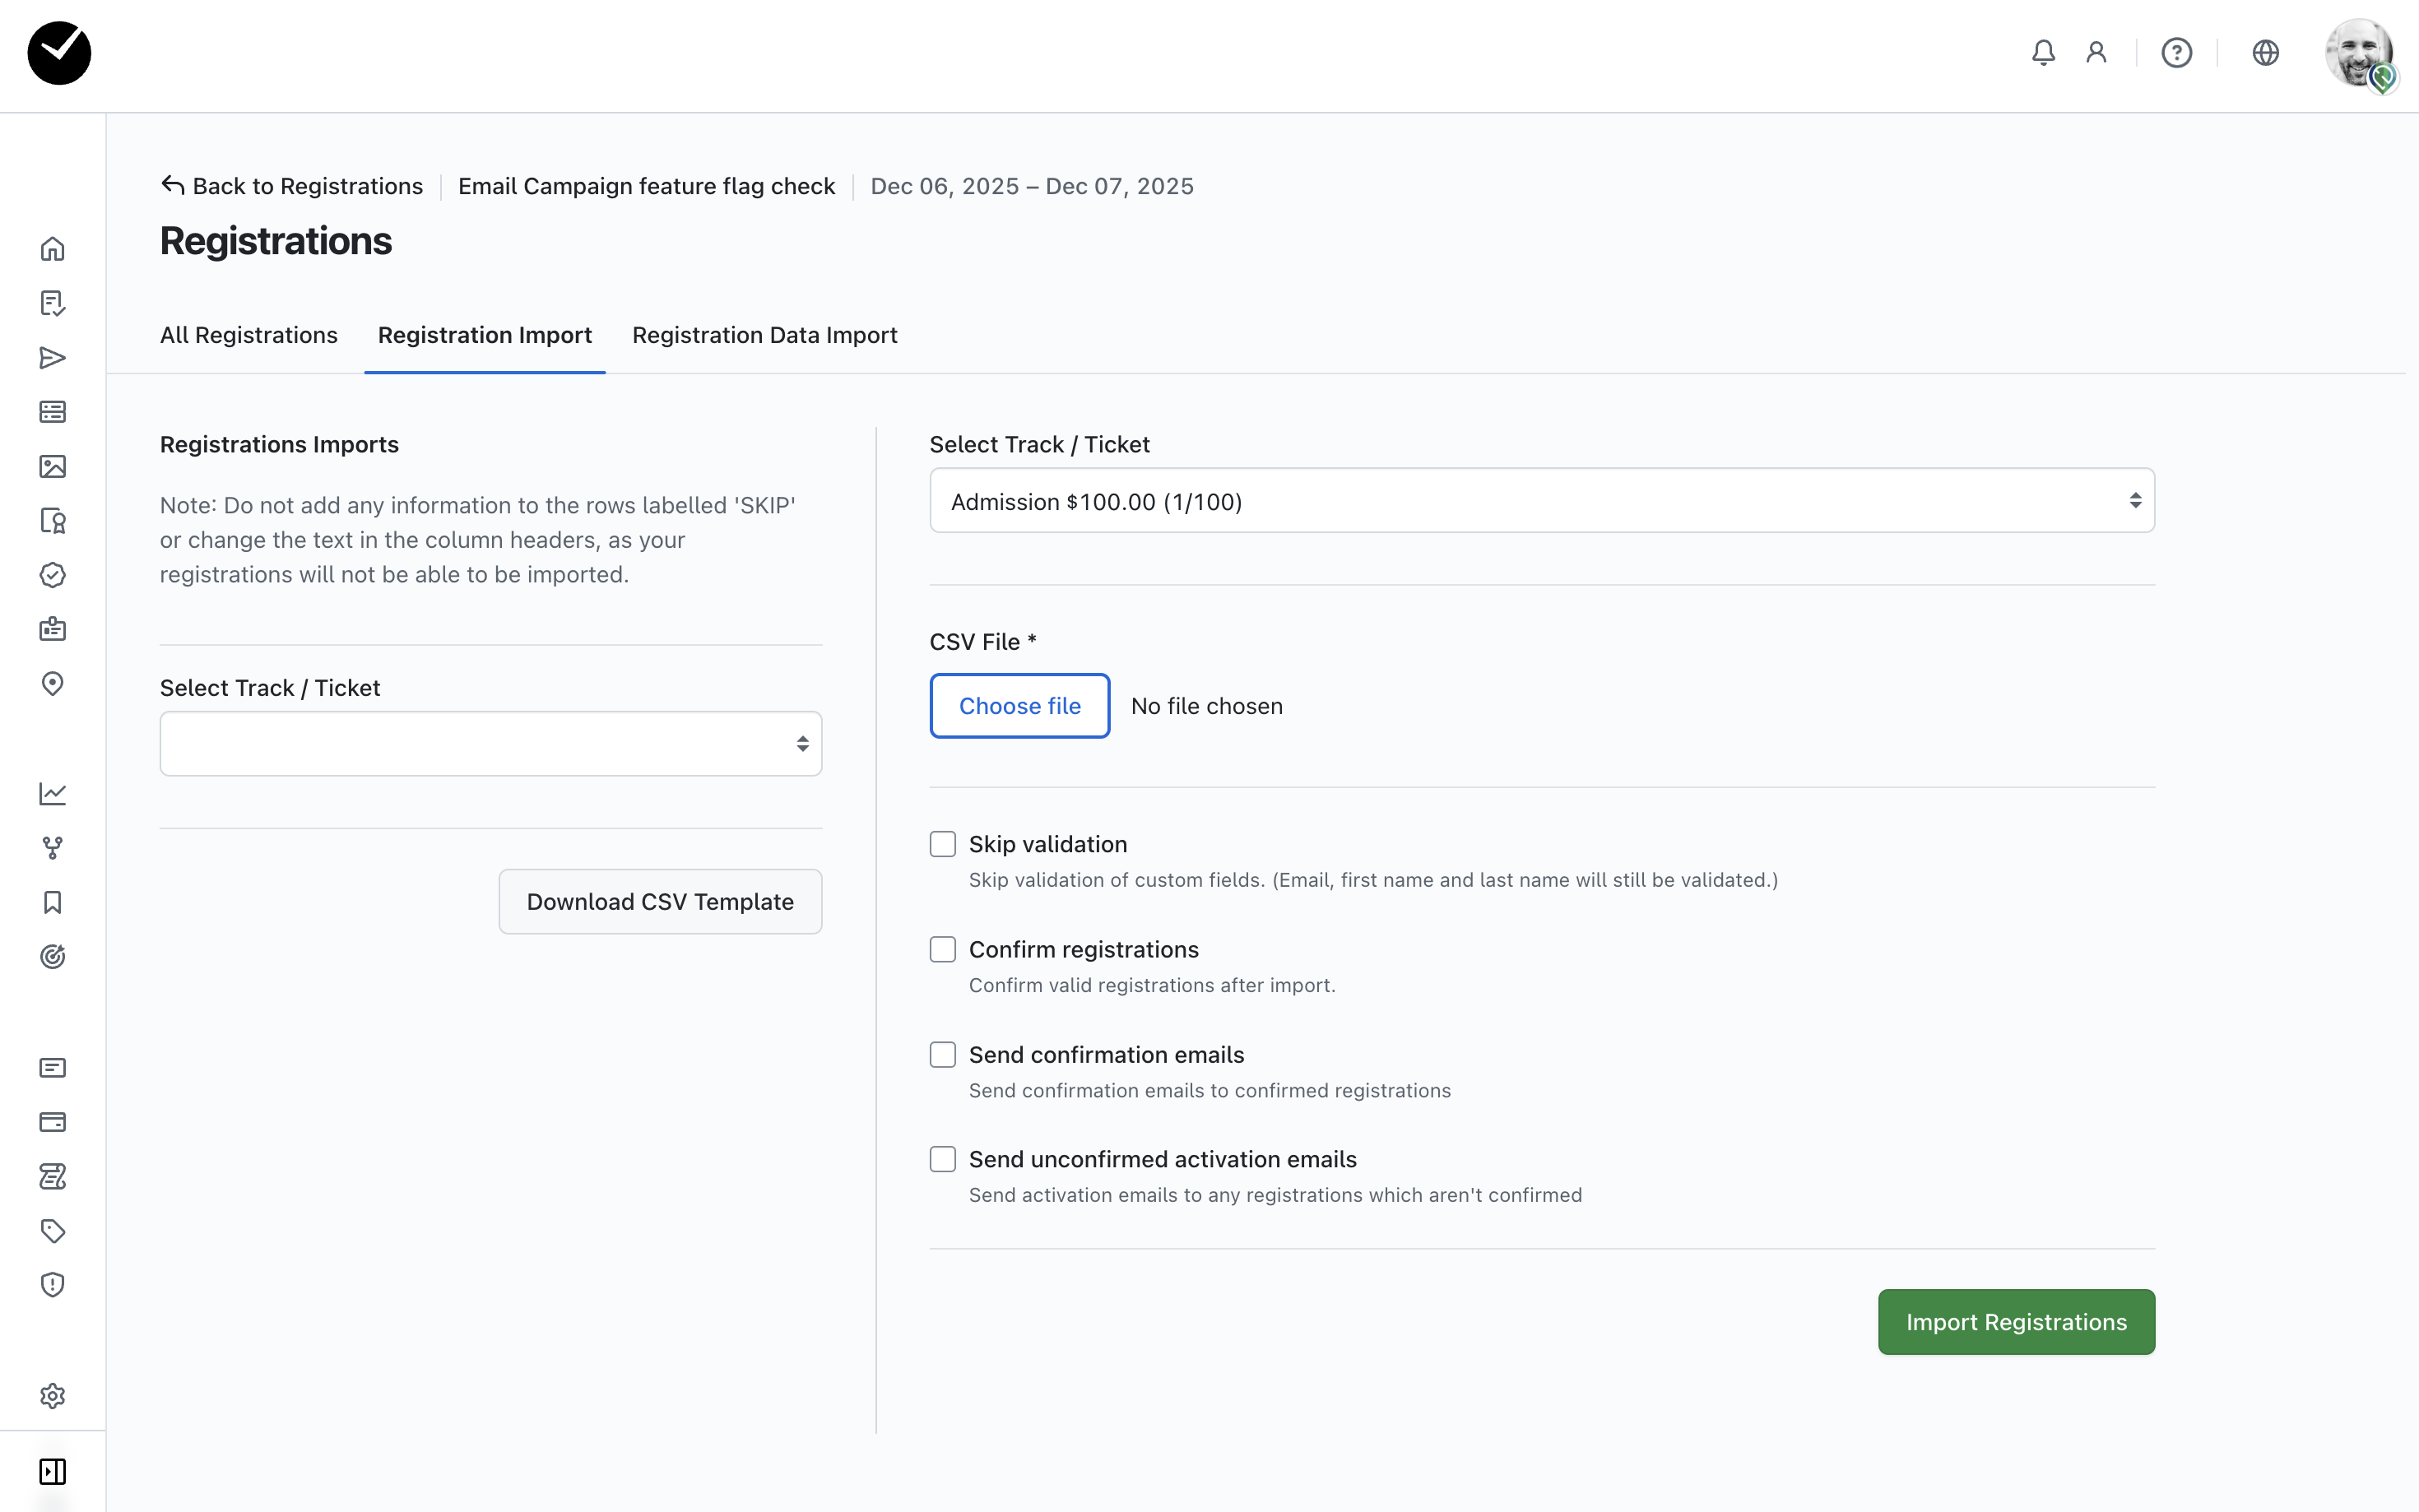This screenshot has width=2419, height=1512.
Task: Open the Admission $100.00 ticket dropdown
Action: (1541, 501)
